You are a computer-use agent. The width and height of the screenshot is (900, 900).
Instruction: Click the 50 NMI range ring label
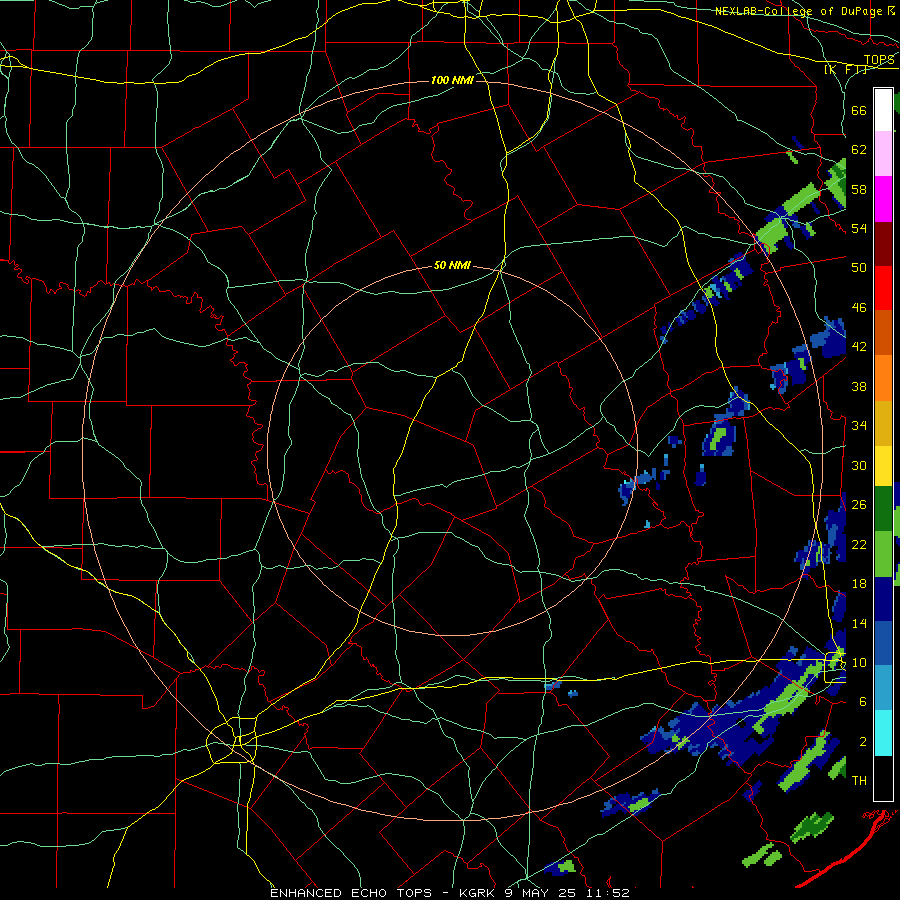(x=452, y=265)
